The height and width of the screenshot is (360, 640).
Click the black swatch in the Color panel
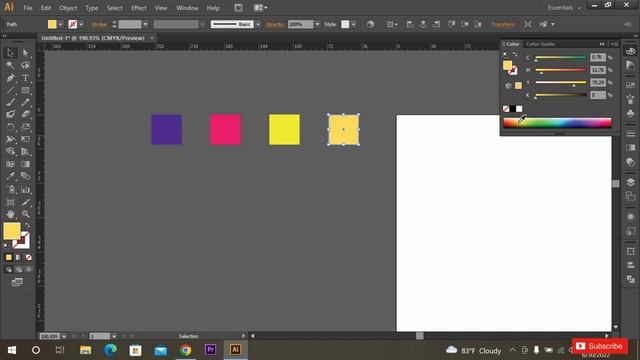click(512, 109)
